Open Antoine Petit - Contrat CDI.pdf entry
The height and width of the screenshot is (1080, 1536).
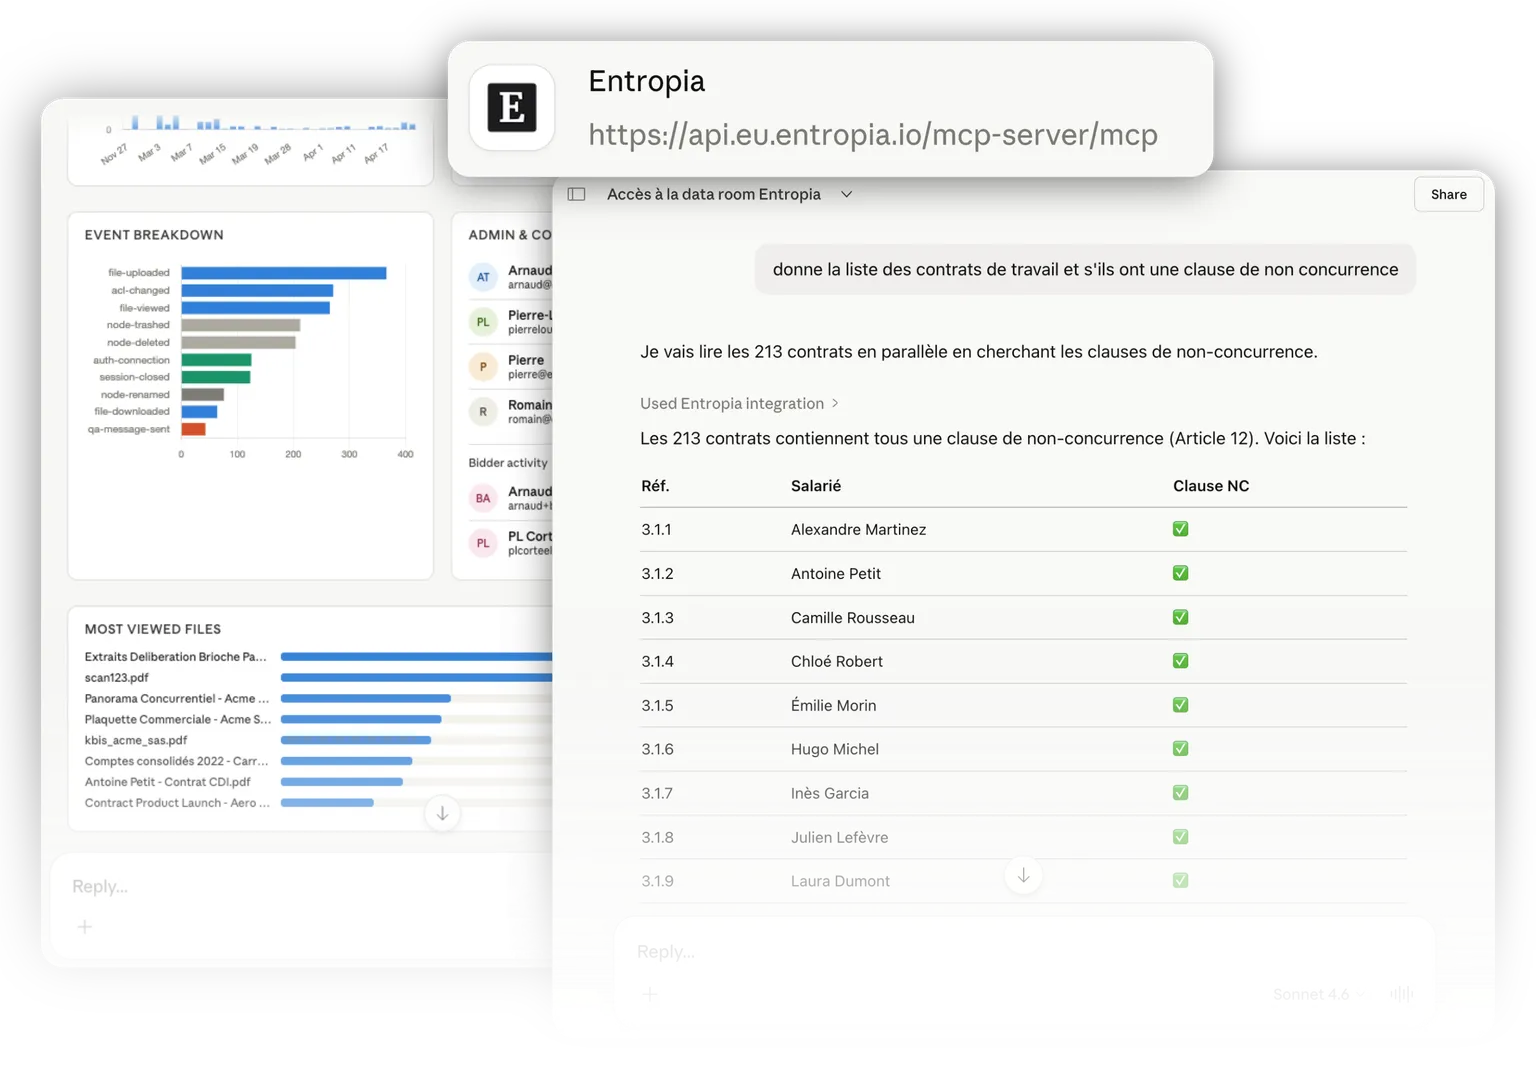tap(168, 782)
